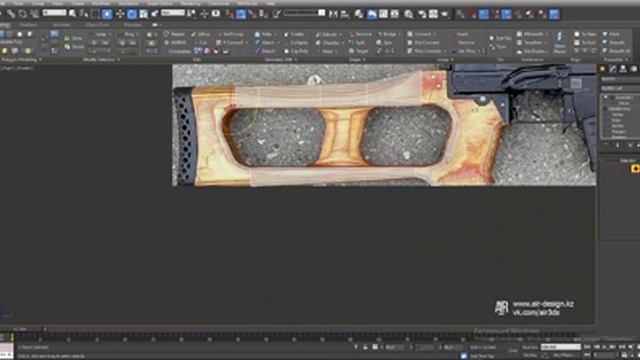
Task: Expand the Edges ribbon panel
Action: pyautogui.click(x=356, y=60)
